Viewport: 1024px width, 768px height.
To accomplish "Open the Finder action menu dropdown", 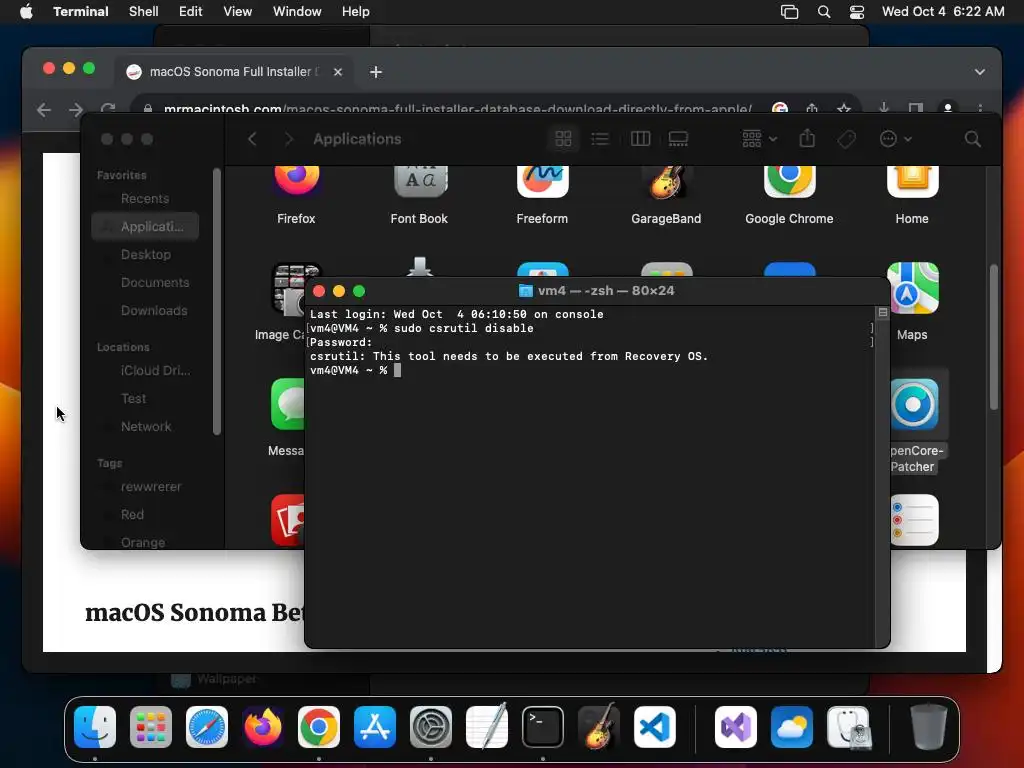I will (895, 138).
